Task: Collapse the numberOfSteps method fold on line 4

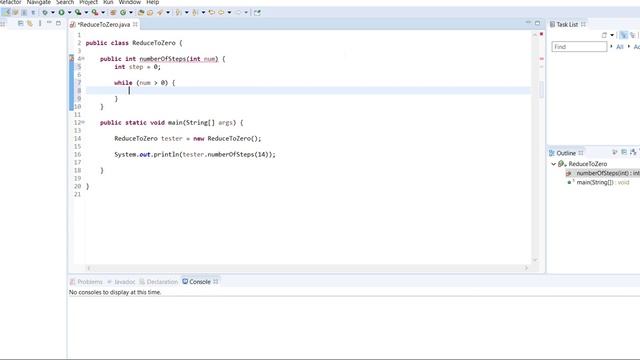Action: [83, 59]
